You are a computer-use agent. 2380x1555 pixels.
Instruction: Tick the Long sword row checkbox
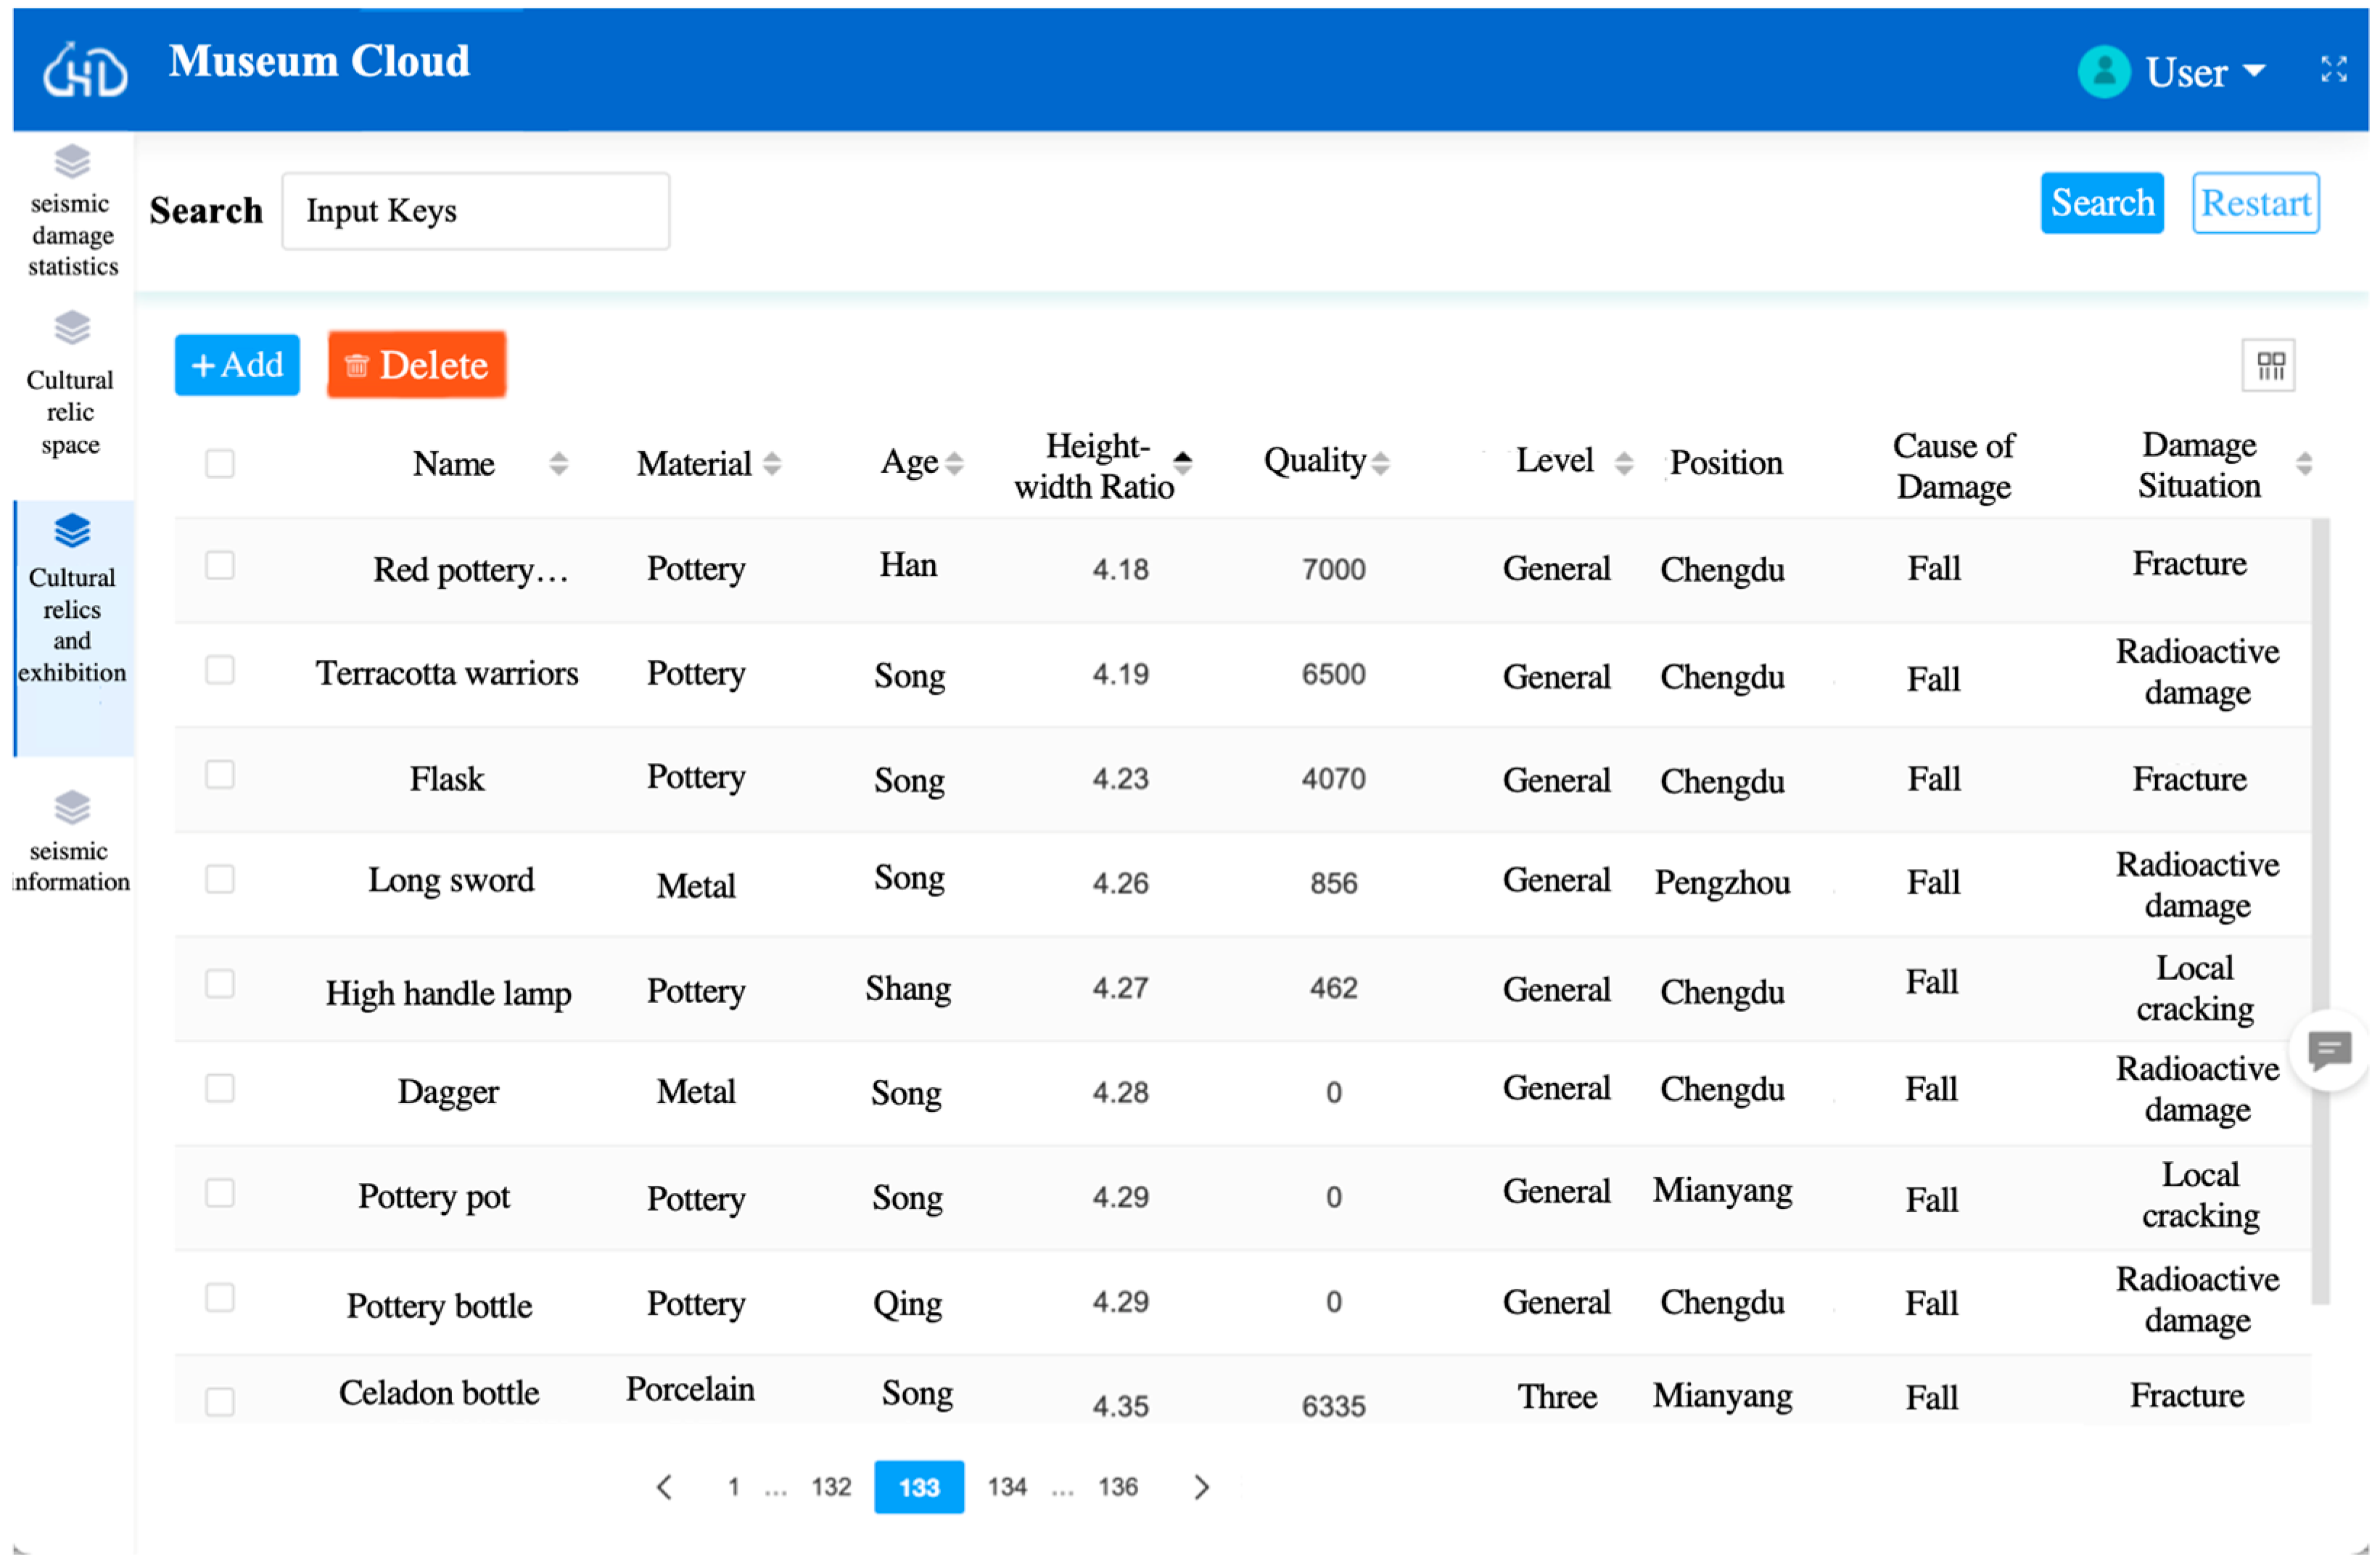[220, 879]
